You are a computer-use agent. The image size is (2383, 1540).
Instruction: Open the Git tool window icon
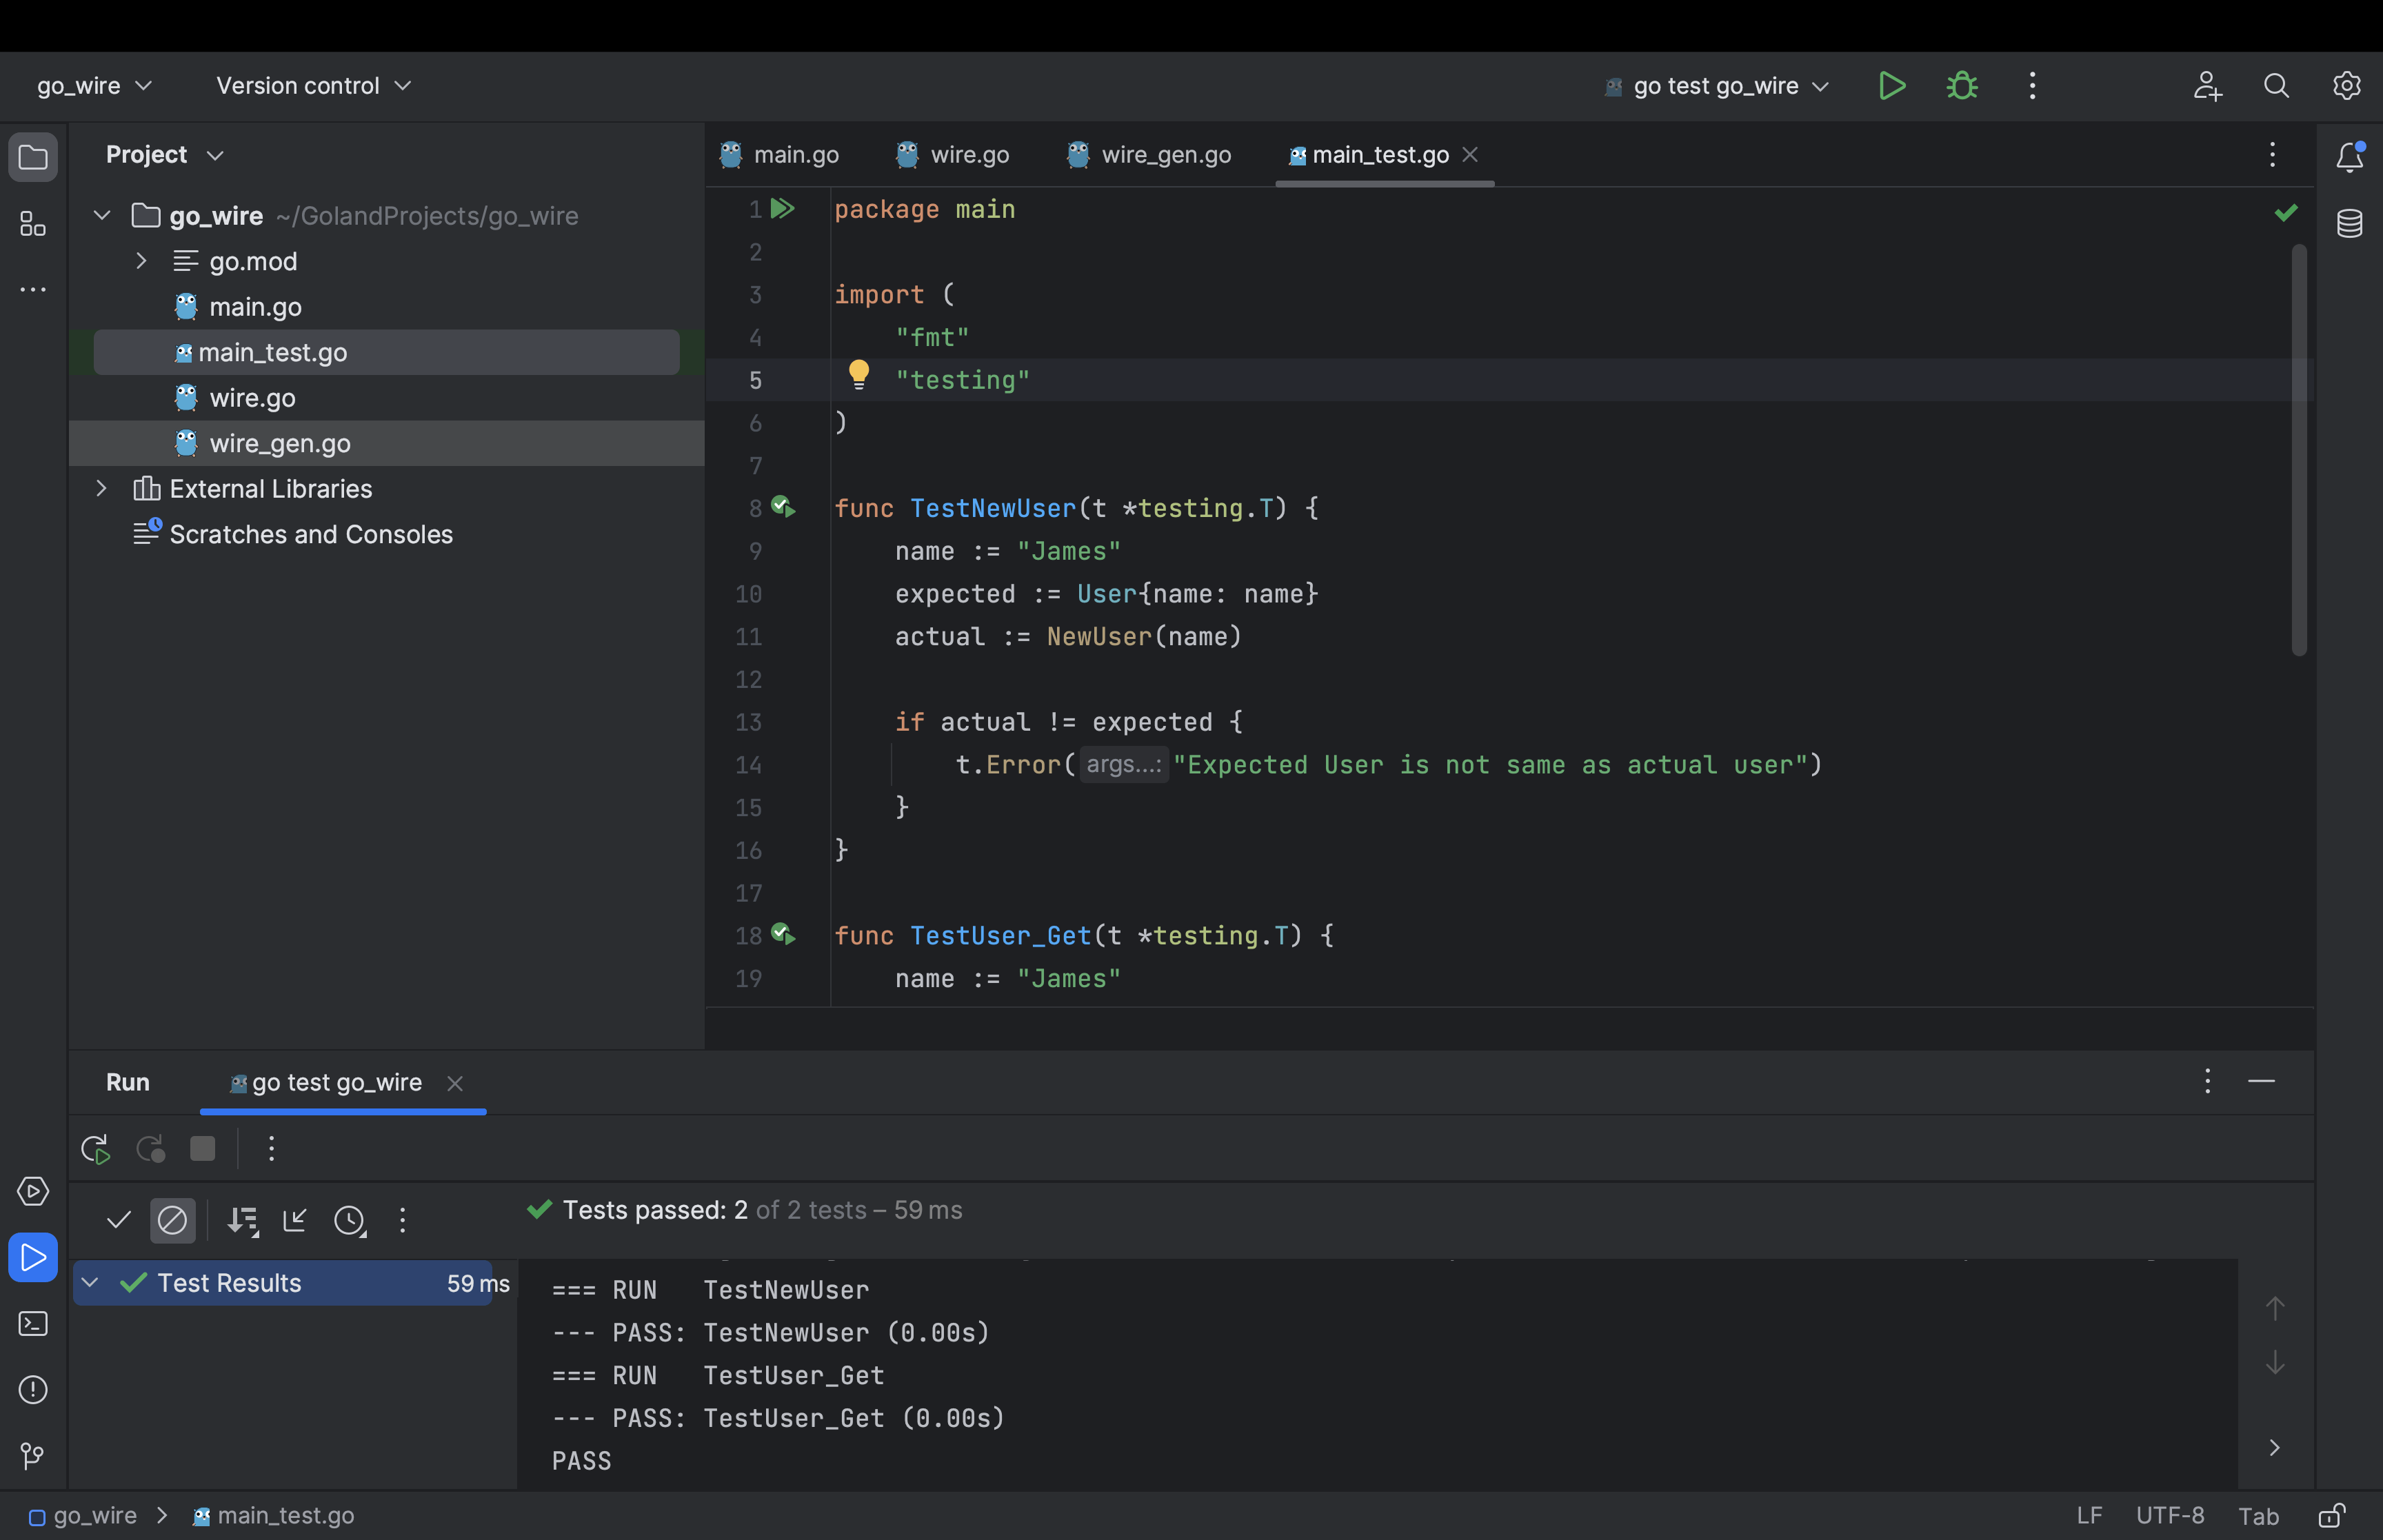[33, 1456]
